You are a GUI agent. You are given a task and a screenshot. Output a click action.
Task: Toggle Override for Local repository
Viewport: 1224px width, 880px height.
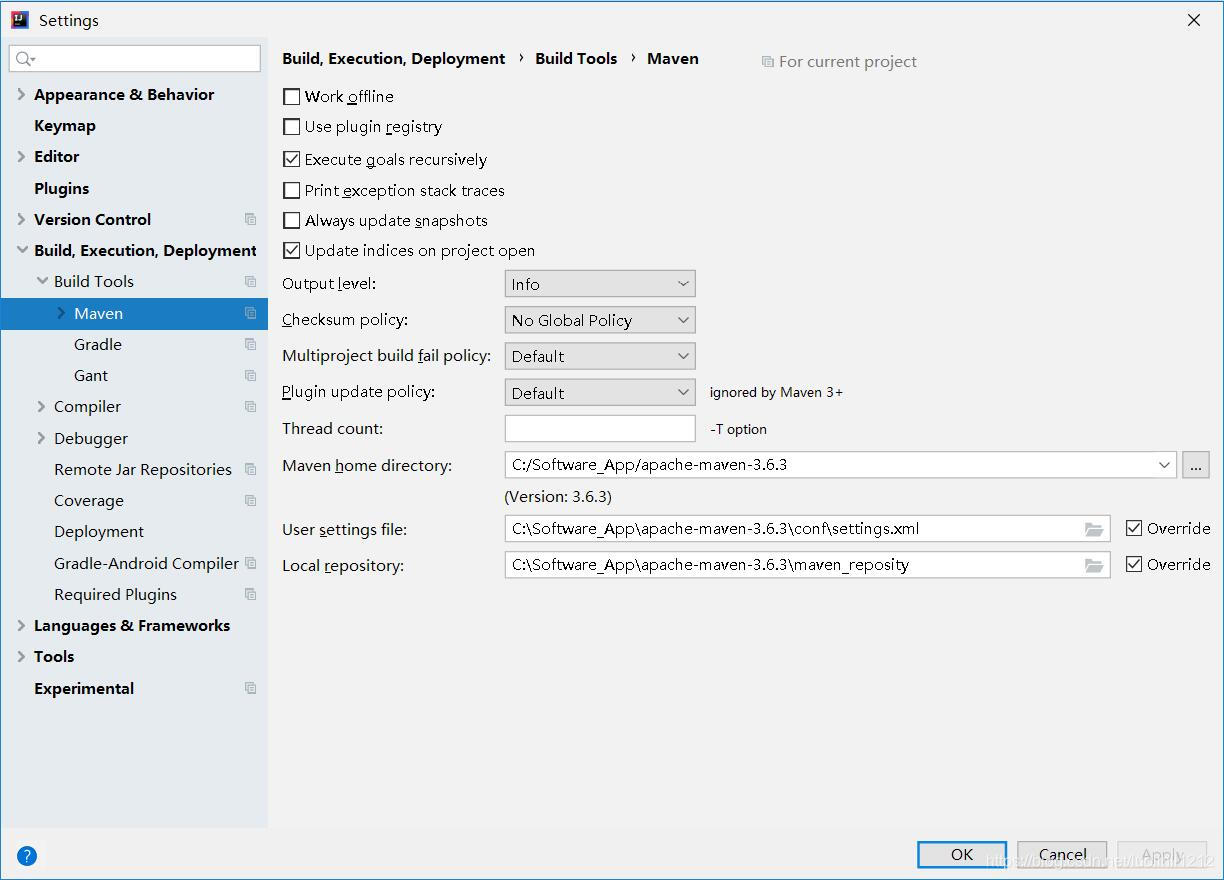point(1134,564)
